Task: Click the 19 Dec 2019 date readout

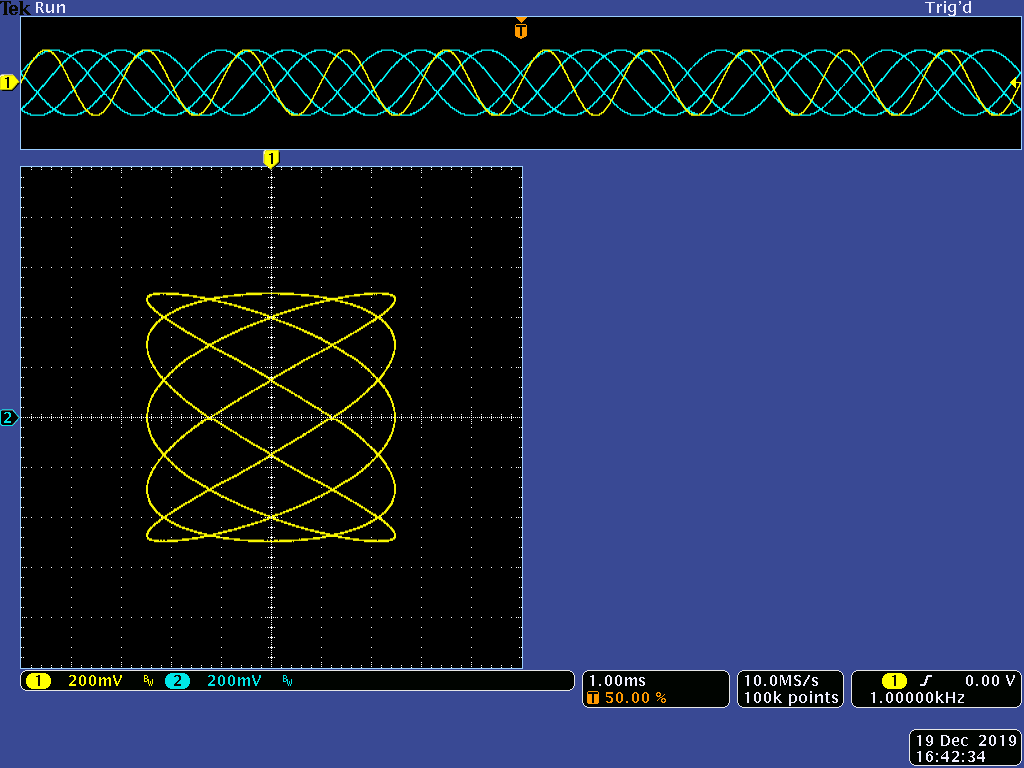Action: pos(967,741)
